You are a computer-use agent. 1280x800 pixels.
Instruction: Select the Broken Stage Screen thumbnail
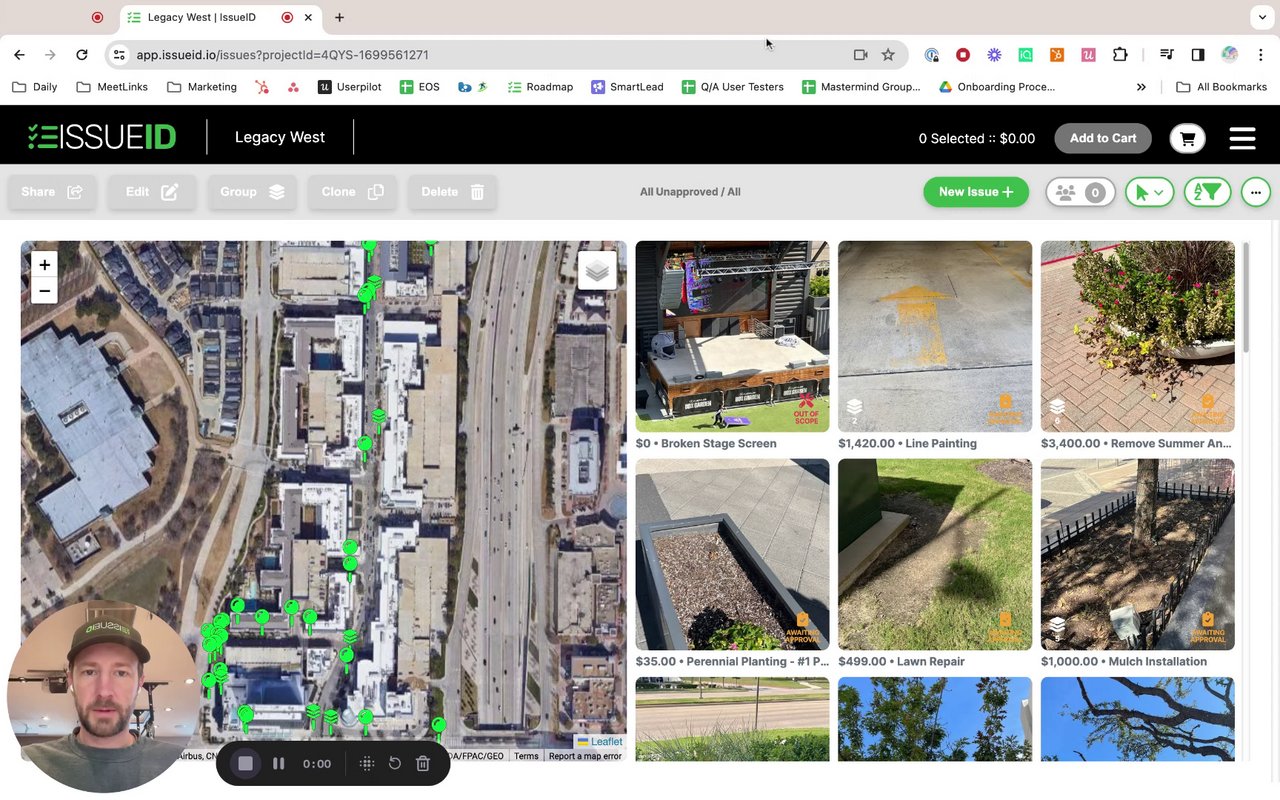coord(732,336)
